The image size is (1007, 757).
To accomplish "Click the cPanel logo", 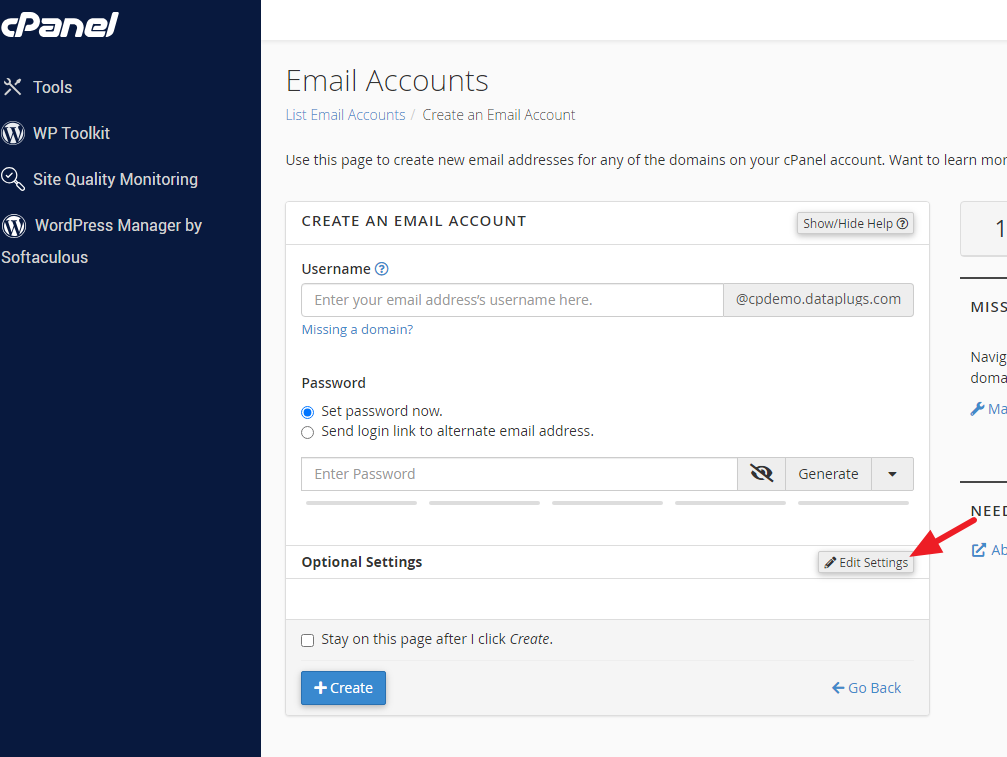I will point(60,26).
